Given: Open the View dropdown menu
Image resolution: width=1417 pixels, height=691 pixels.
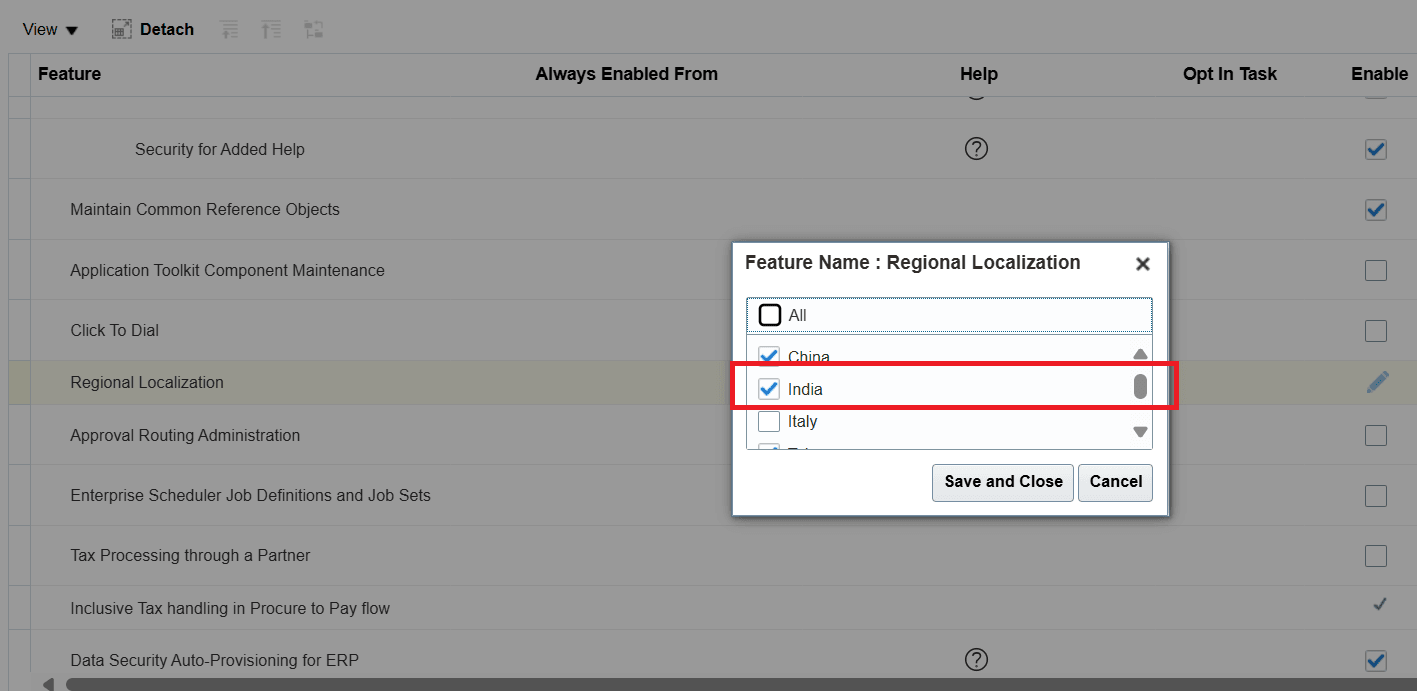Looking at the screenshot, I should pyautogui.click(x=47, y=29).
